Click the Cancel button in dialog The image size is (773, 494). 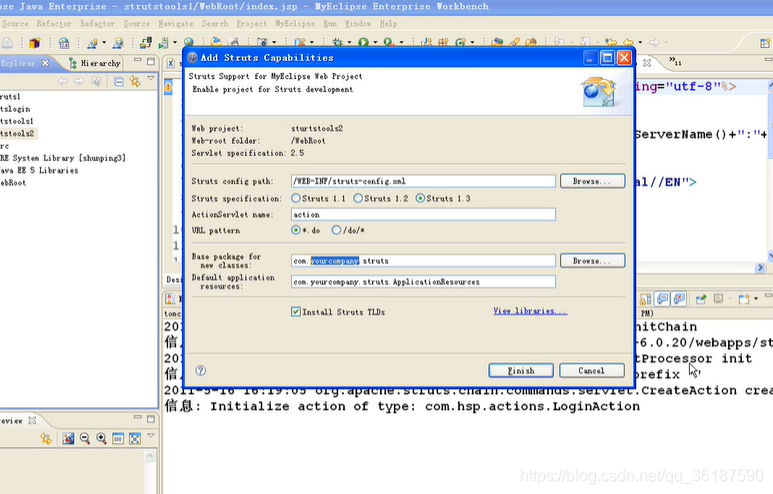[x=592, y=371]
